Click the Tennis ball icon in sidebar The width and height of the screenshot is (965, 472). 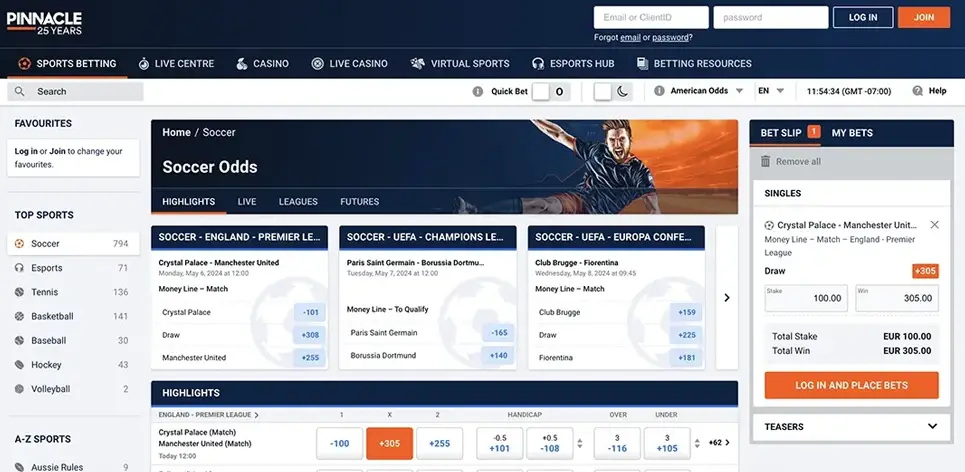click(20, 292)
